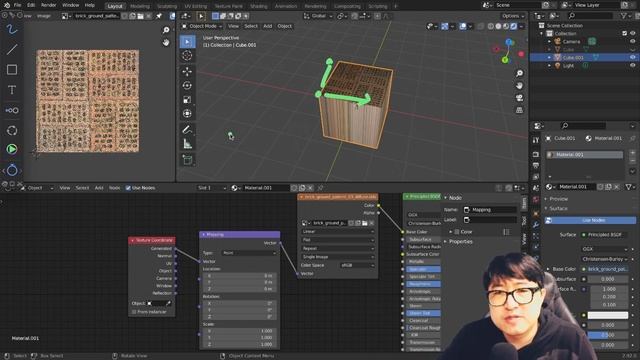Click the green Y axis on navigation gizmo

pos(505,60)
